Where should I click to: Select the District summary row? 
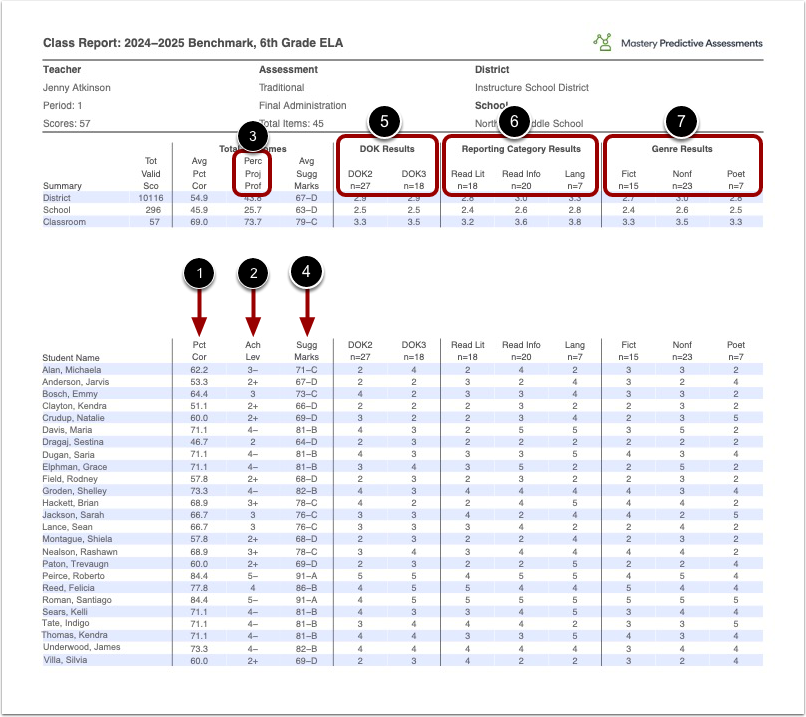(56, 199)
